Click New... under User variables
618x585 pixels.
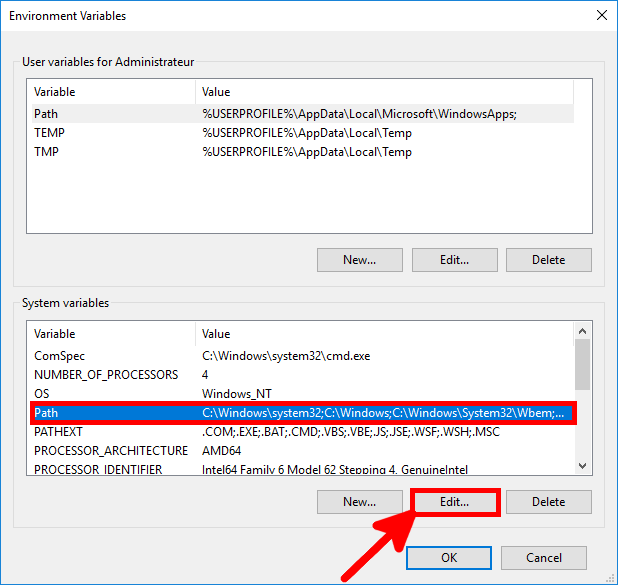pyautogui.click(x=359, y=260)
